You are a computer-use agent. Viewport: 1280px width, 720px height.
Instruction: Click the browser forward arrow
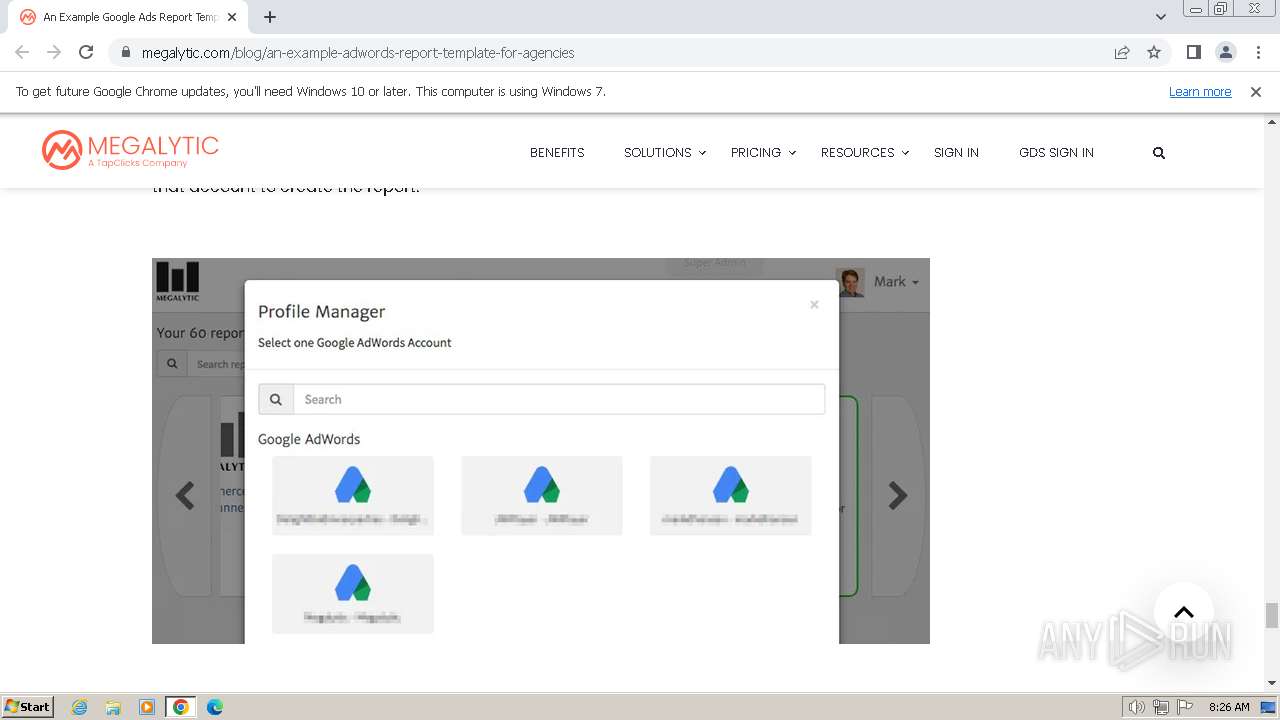pyautogui.click(x=54, y=52)
